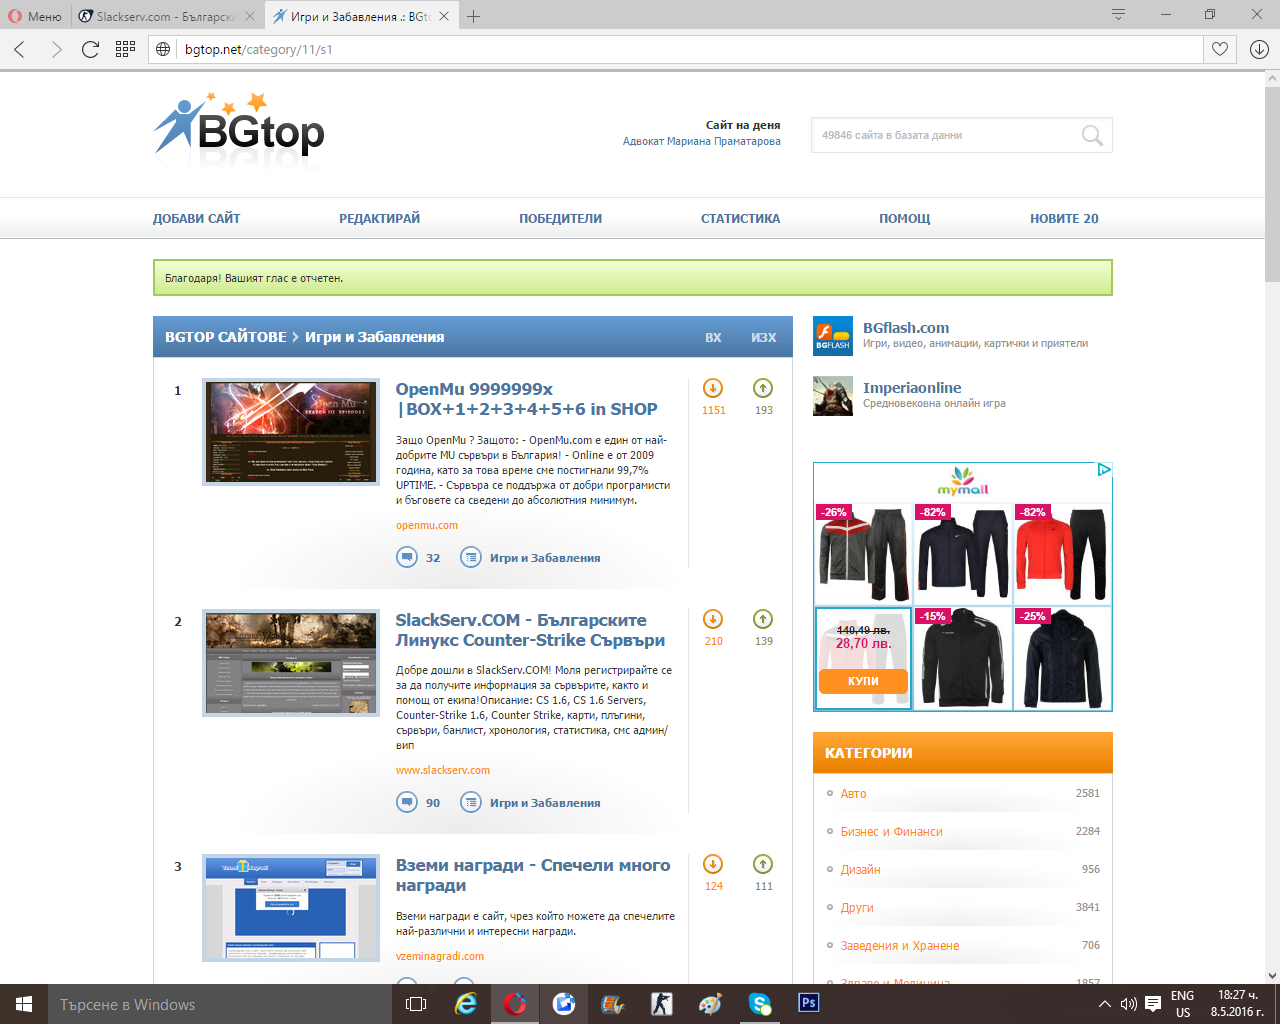The height and width of the screenshot is (1024, 1280).
Task: Open the Авто category
Action: coord(854,793)
